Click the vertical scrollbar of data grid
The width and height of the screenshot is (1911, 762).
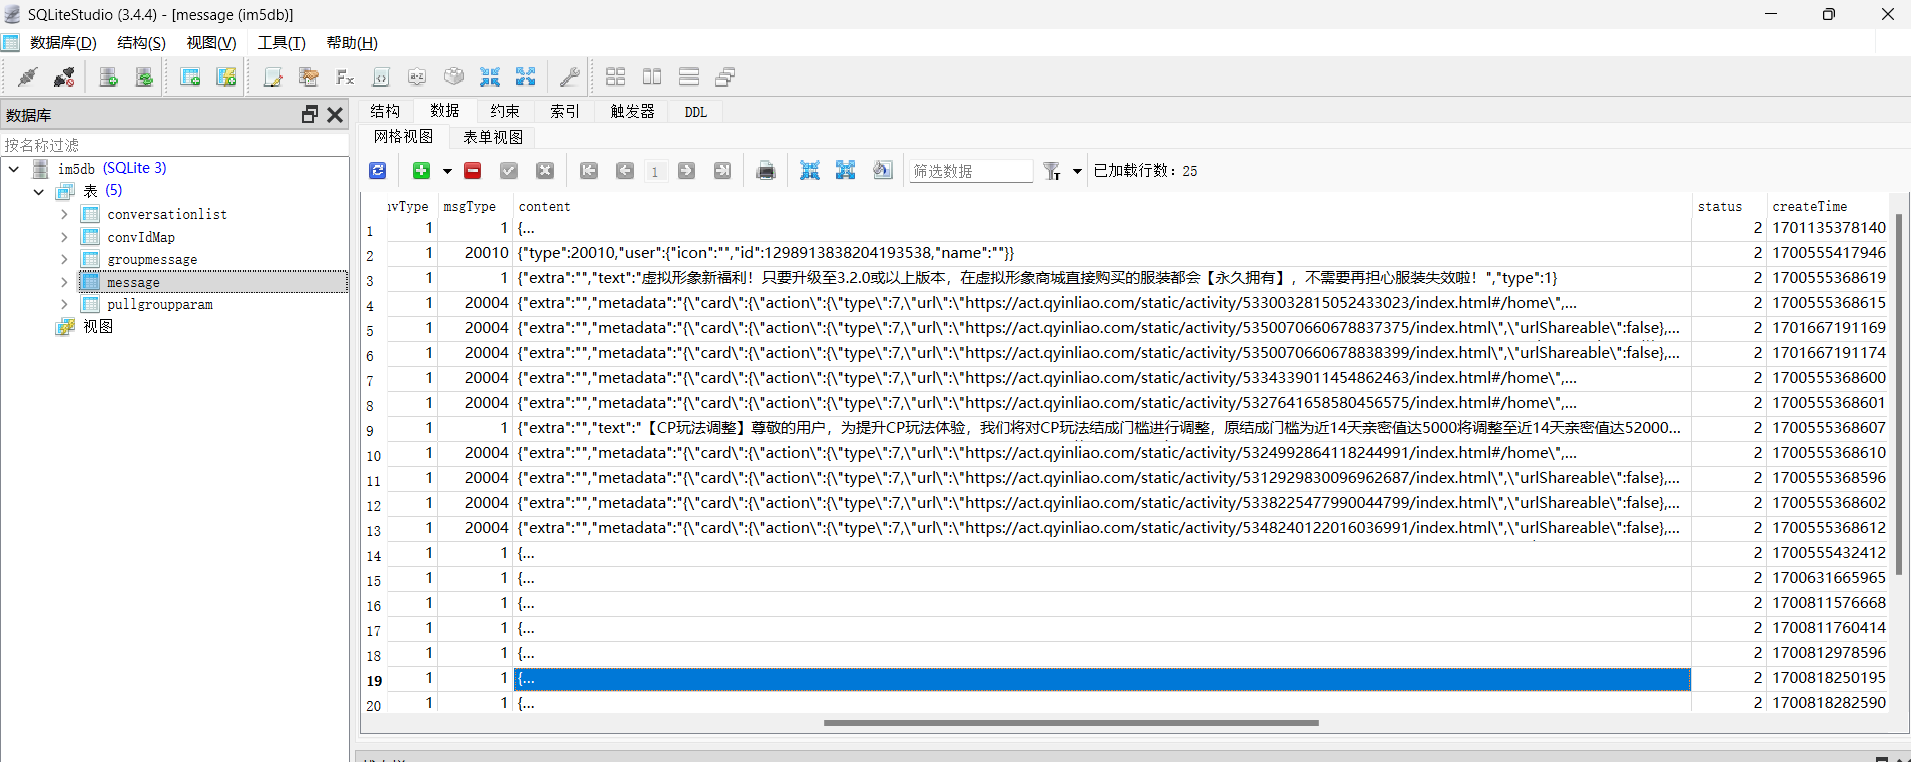[1899, 394]
